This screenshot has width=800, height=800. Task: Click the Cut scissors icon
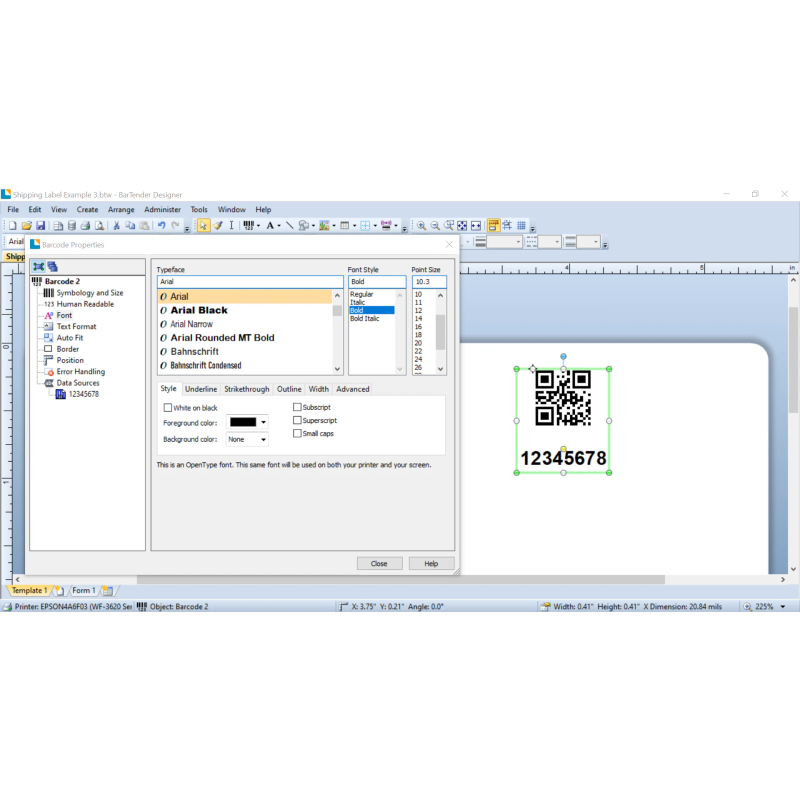pyautogui.click(x=116, y=226)
